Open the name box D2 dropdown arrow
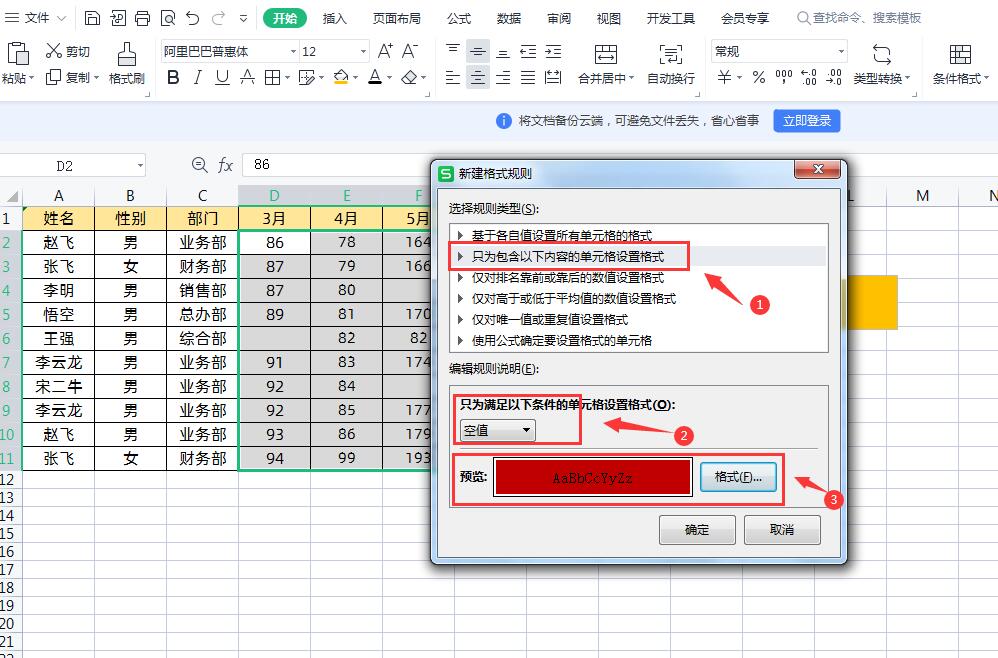This screenshot has height=658, width=998. tap(140, 166)
